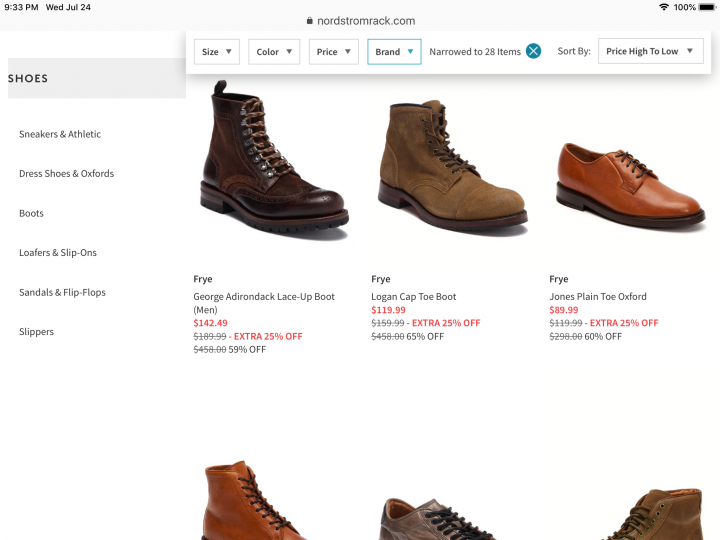Open Loafers & Slip-Ons category
This screenshot has height=540, width=720.
coord(58,253)
